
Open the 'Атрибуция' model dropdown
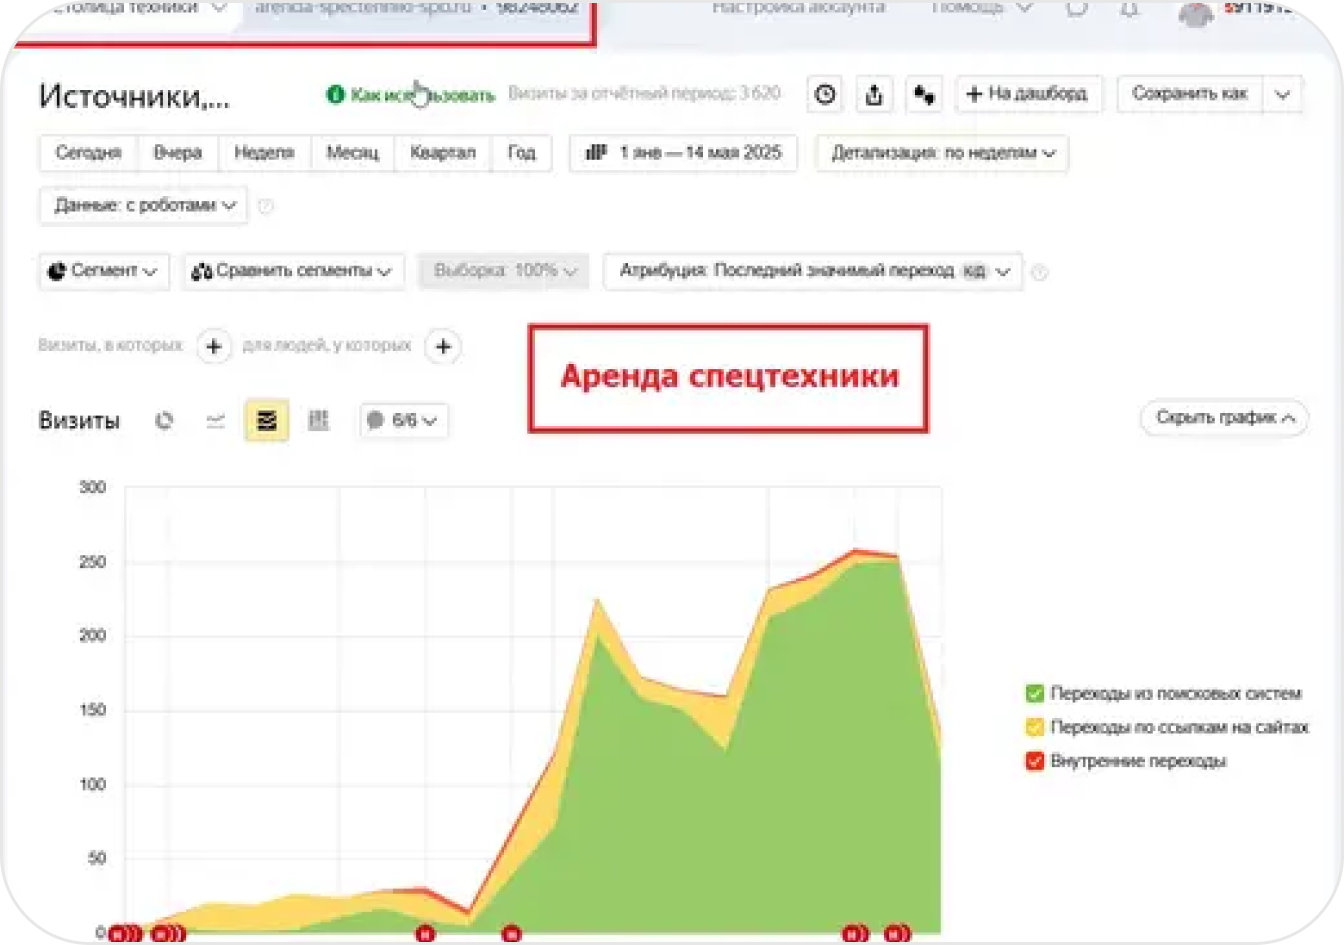(x=813, y=271)
